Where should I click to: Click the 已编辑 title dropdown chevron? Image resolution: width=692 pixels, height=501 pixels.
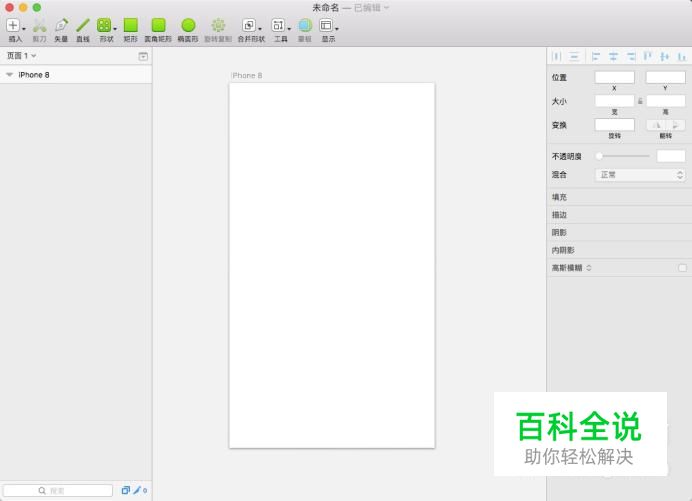pos(387,8)
